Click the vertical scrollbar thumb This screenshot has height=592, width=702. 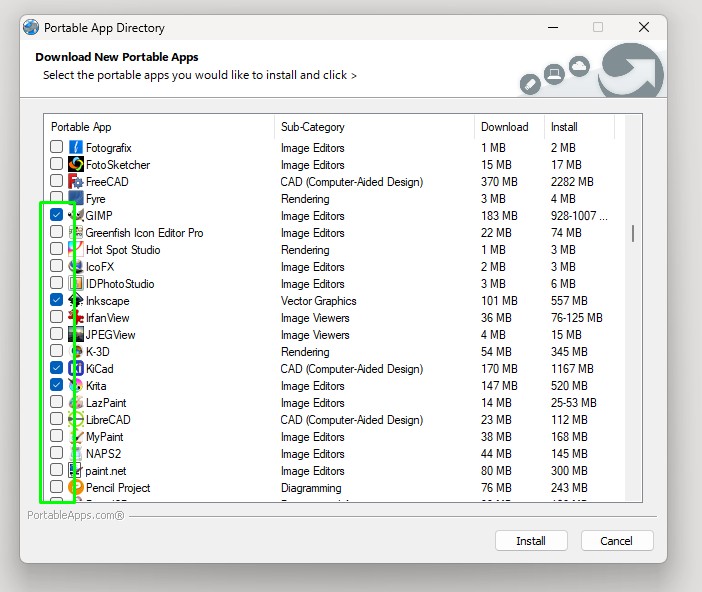632,233
